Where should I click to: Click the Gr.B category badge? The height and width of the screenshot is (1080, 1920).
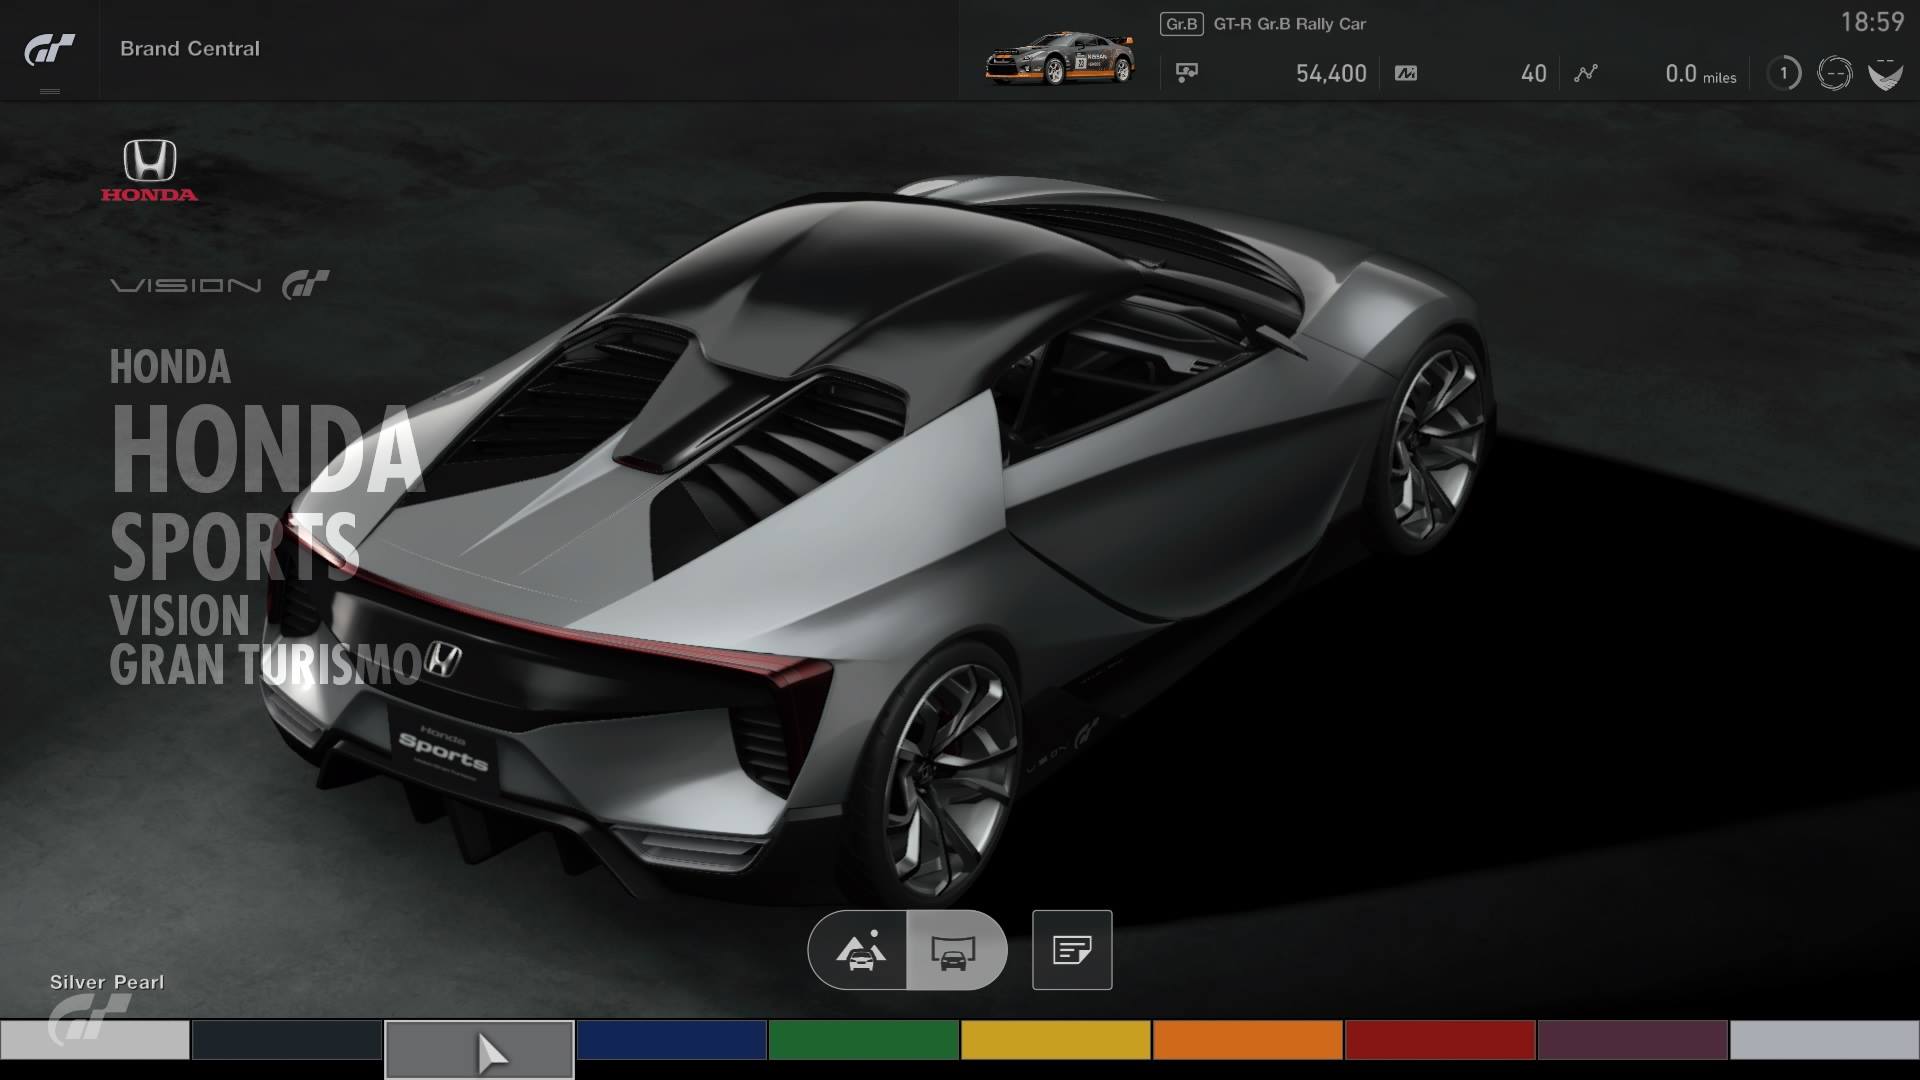click(1181, 24)
